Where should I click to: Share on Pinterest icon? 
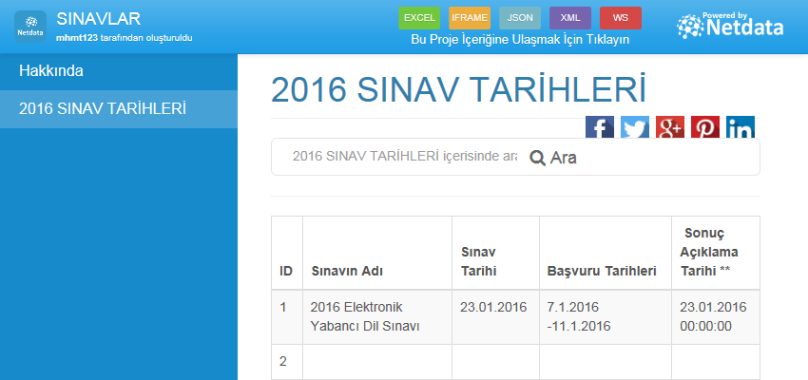(x=705, y=127)
